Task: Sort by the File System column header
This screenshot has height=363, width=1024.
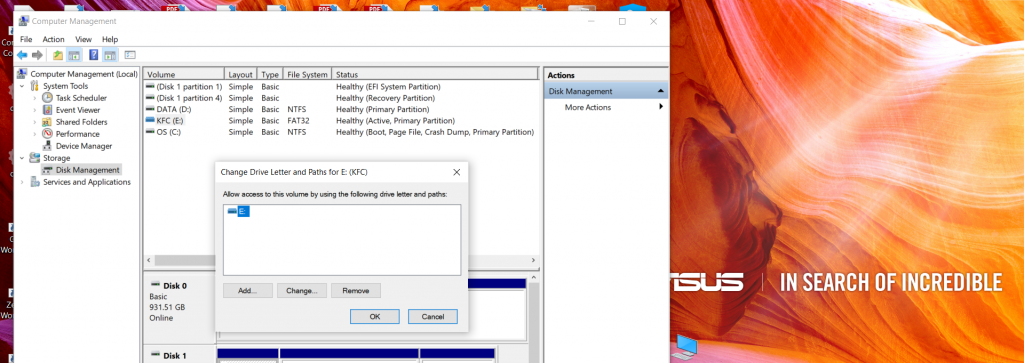Action: pyautogui.click(x=308, y=74)
